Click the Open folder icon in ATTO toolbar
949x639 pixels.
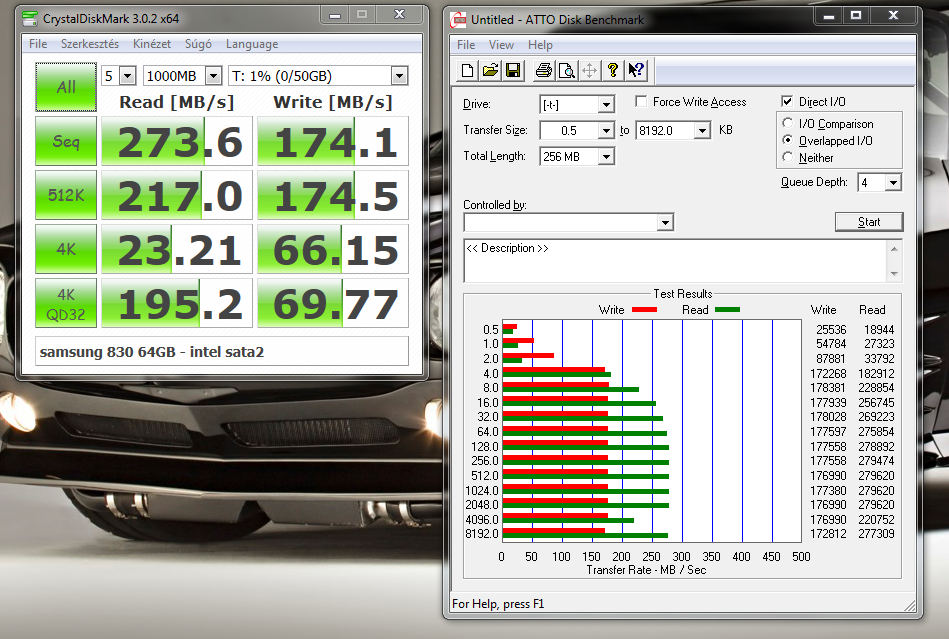490,70
